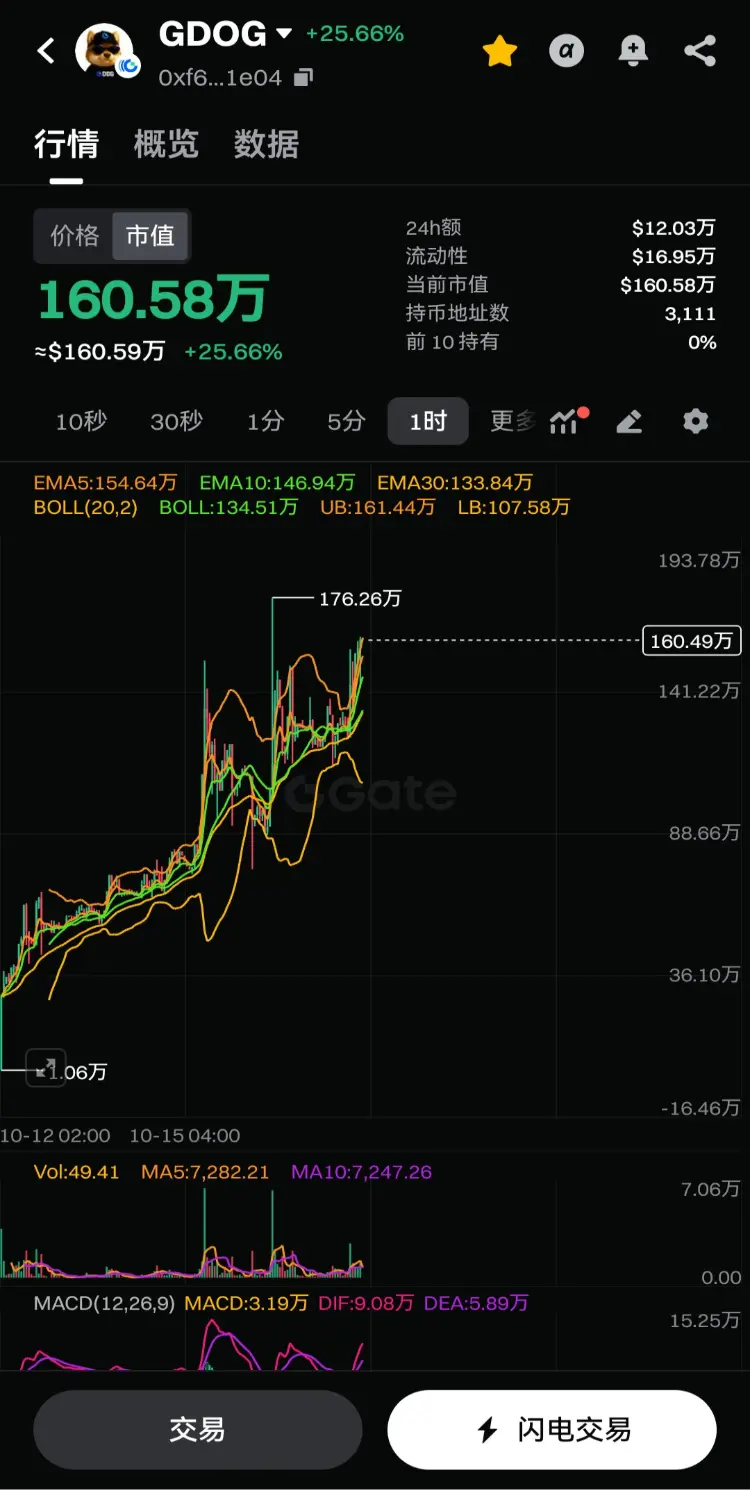Open the GDOG token dropdown arrow
Screen dimensions: 750x1490
coord(284,34)
